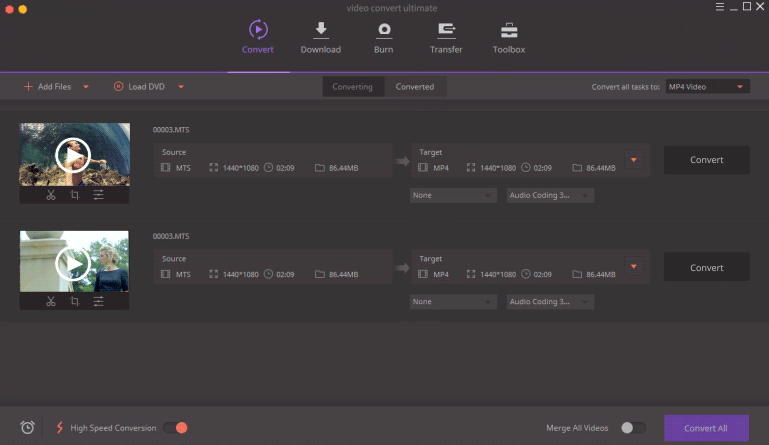Open trim scissors tool for second video

[51, 301]
